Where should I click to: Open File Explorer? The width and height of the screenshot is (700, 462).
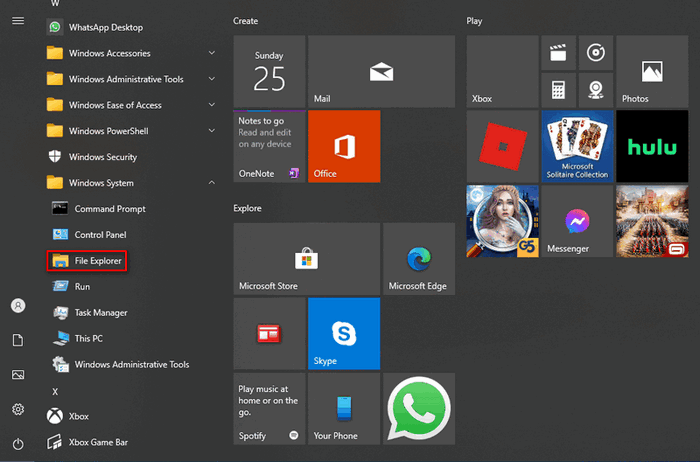pos(87,261)
